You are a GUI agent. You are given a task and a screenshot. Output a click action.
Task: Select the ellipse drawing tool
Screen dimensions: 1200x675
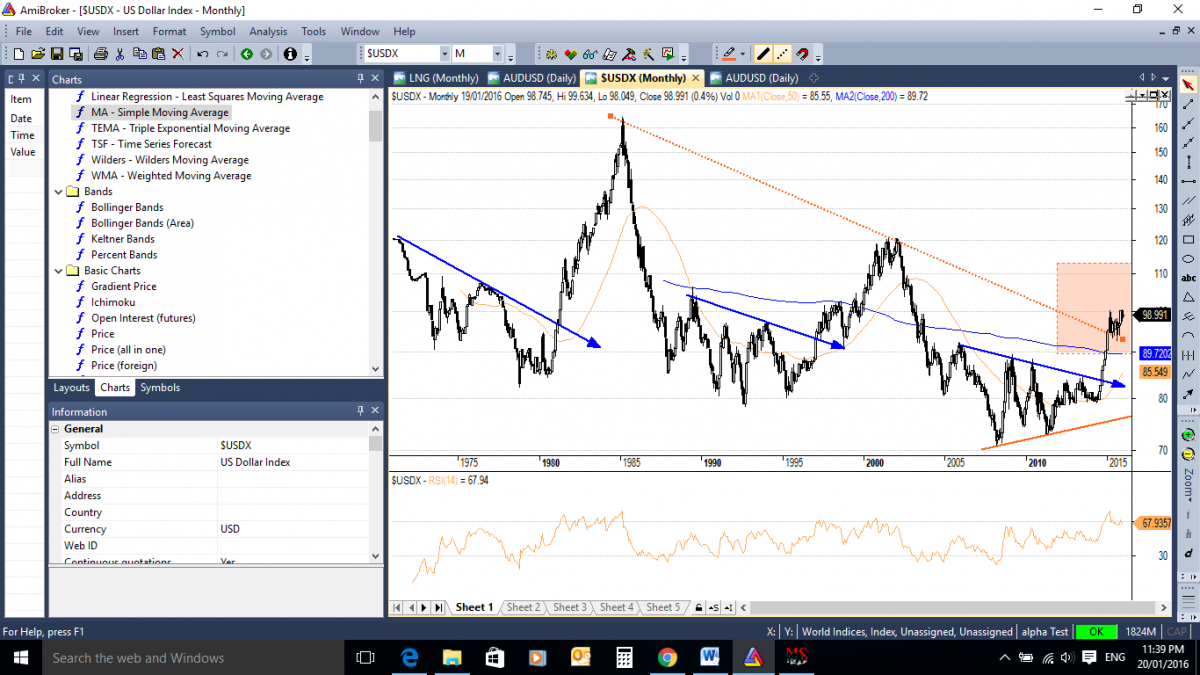[x=1188, y=259]
